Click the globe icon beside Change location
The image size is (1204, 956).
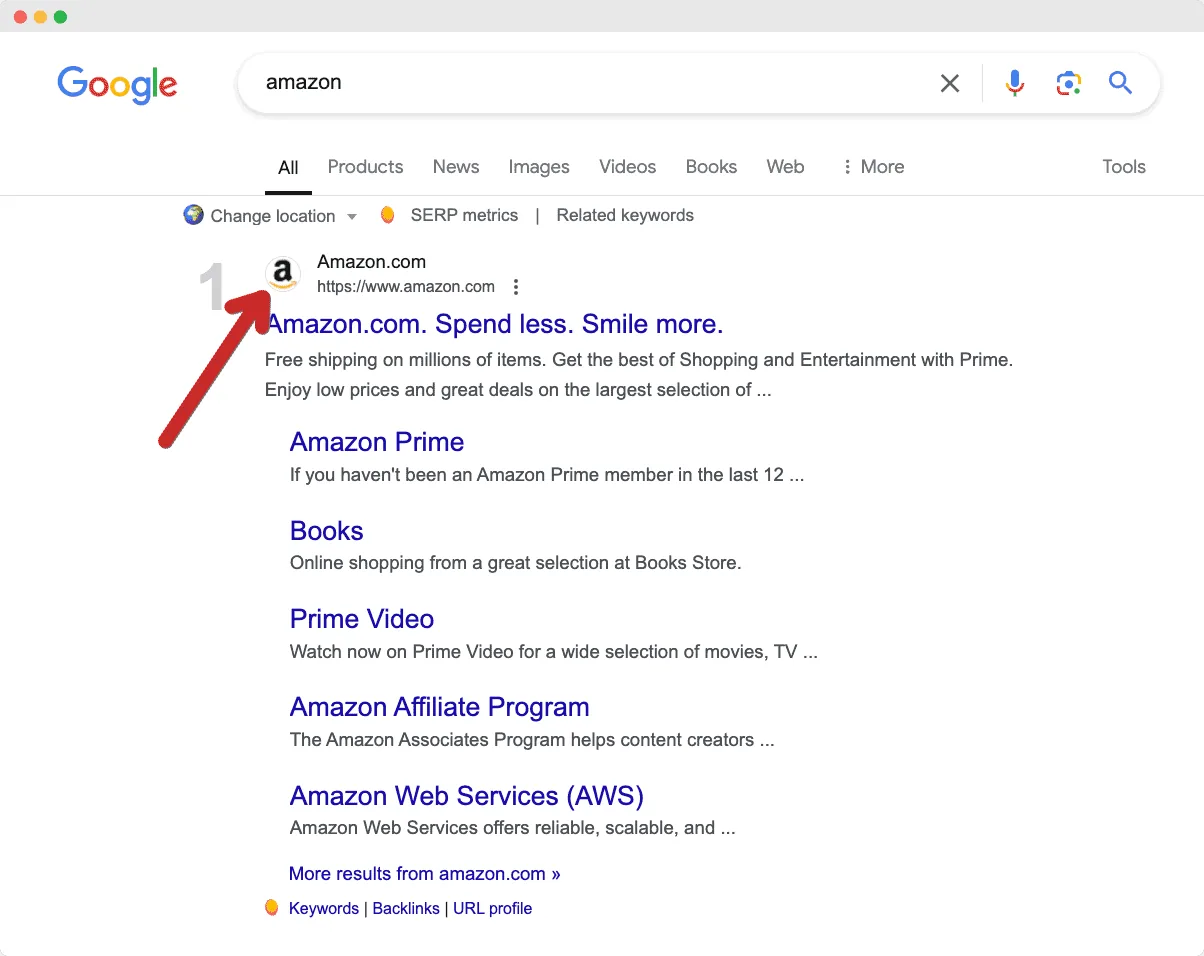193,215
